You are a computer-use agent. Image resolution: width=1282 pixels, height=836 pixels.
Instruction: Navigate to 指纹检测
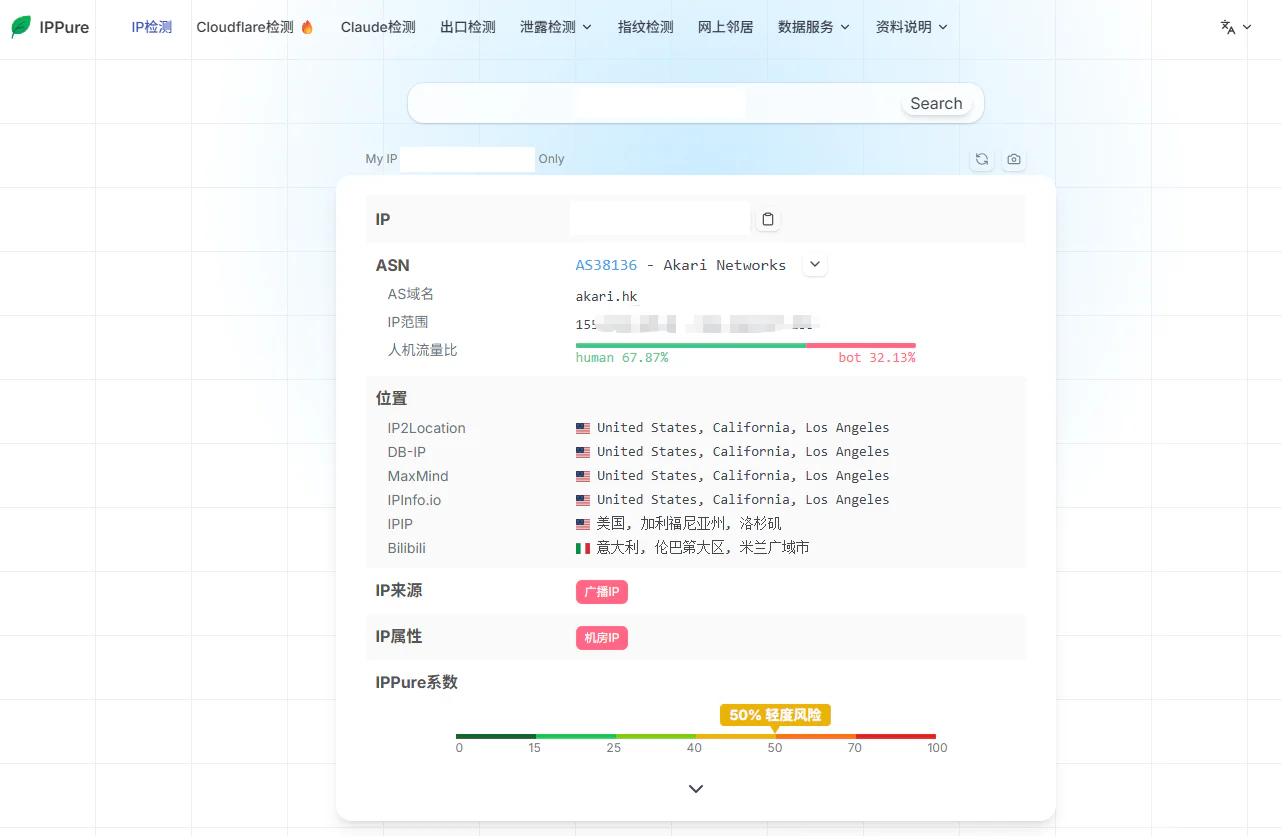pos(646,27)
